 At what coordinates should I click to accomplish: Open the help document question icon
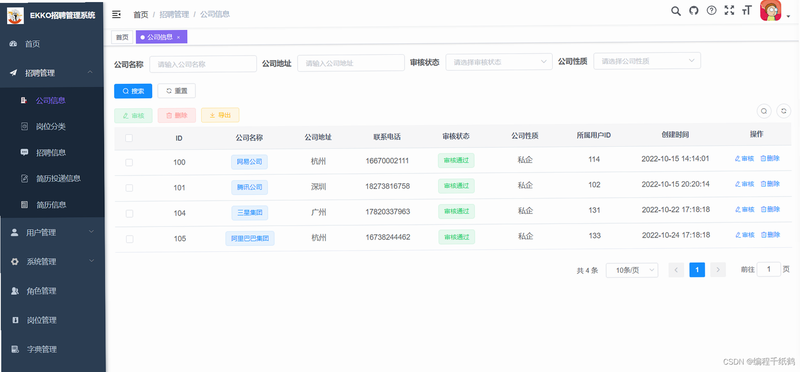[711, 10]
